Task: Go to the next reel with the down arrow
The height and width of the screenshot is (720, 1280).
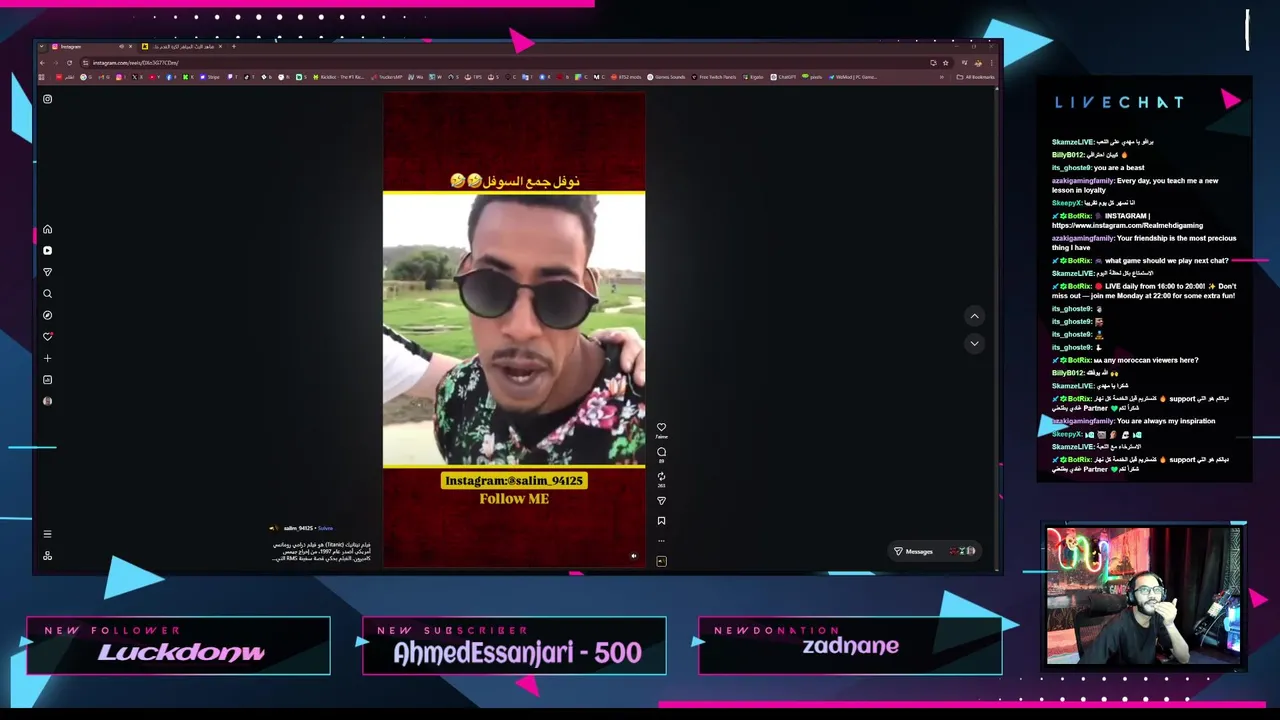Action: [974, 343]
